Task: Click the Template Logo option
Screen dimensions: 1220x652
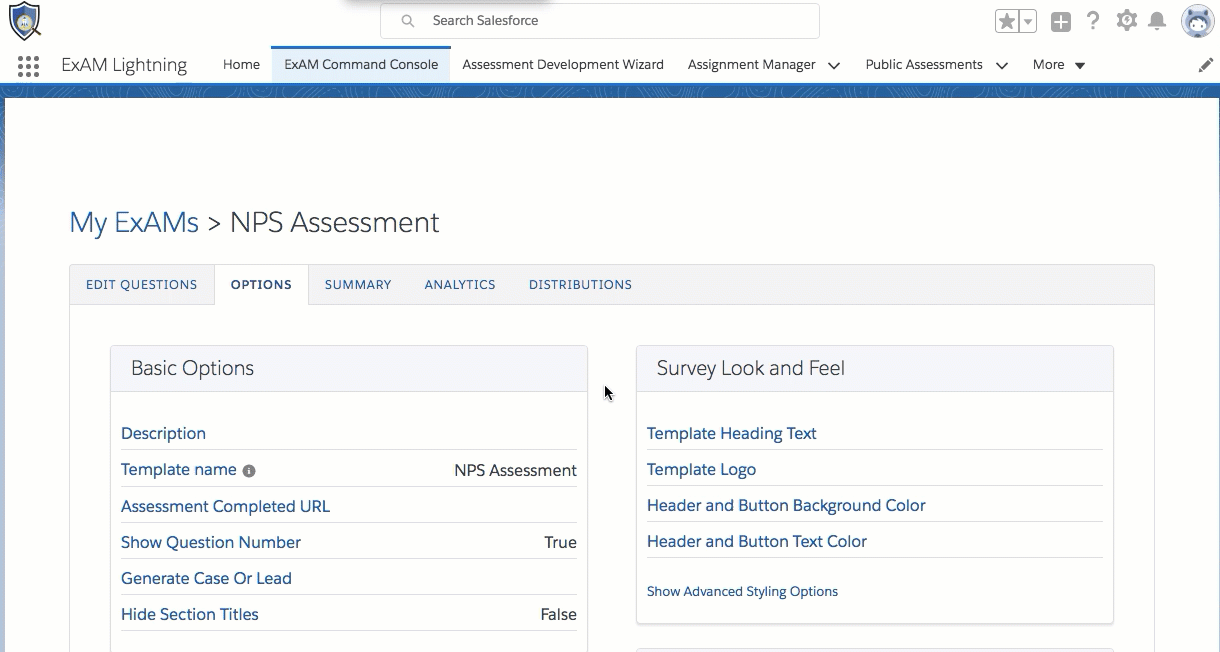Action: (701, 470)
